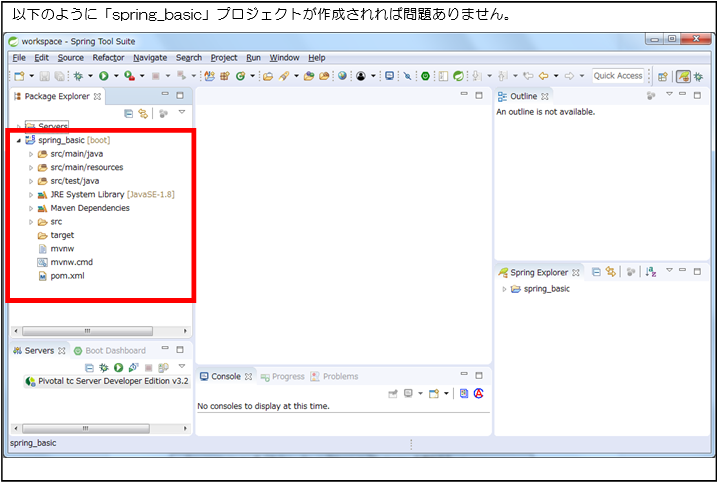
Task: Click the New file wizard toolbar icon
Action: coord(19,76)
